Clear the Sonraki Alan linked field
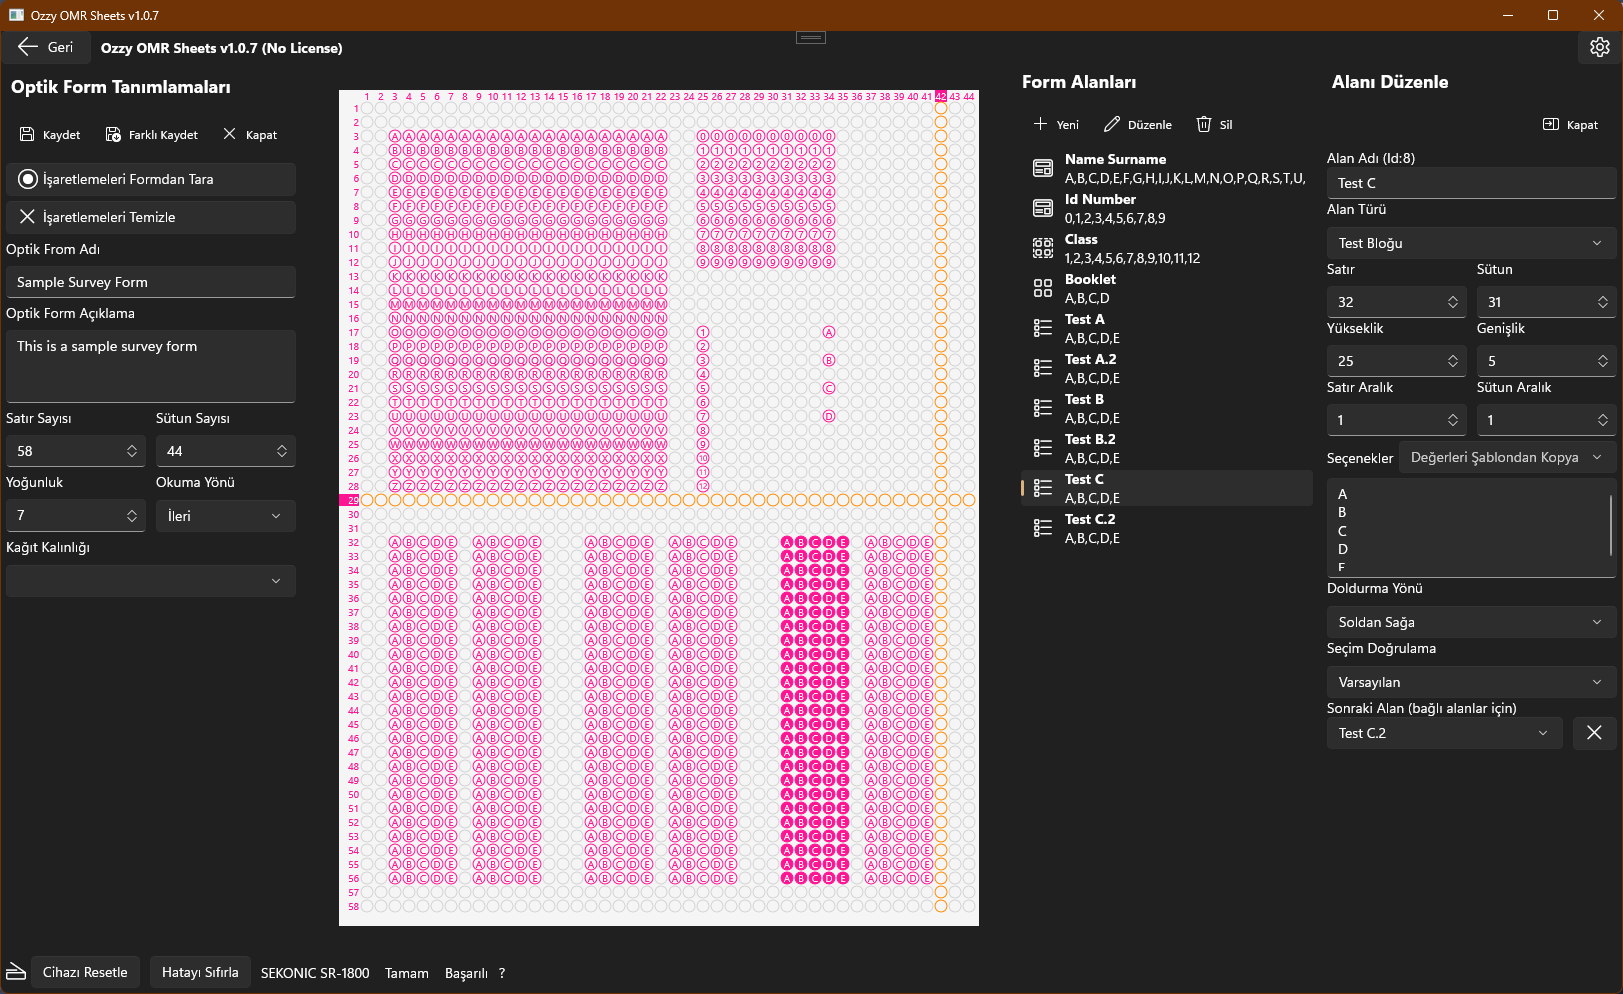 click(x=1594, y=733)
